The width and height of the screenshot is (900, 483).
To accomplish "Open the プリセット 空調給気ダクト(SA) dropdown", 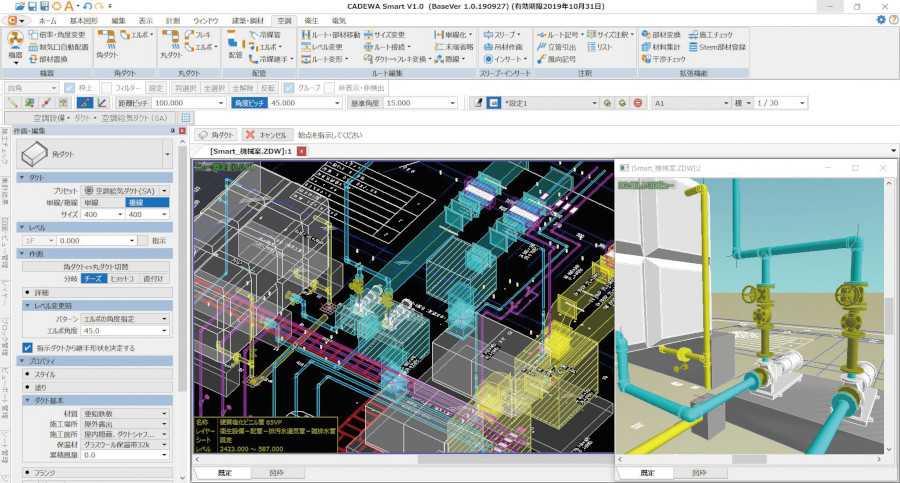I will (164, 190).
